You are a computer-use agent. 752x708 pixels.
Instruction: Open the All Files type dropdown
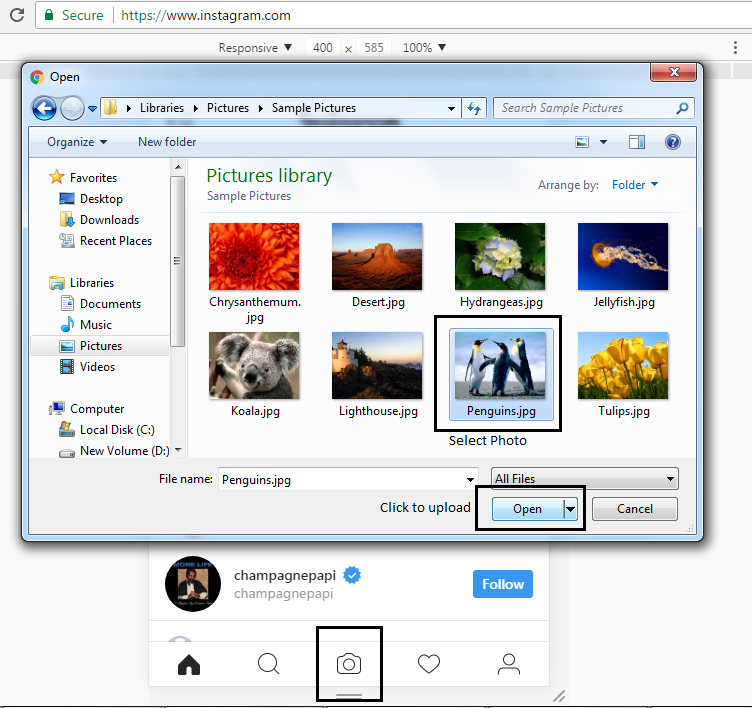(x=585, y=479)
